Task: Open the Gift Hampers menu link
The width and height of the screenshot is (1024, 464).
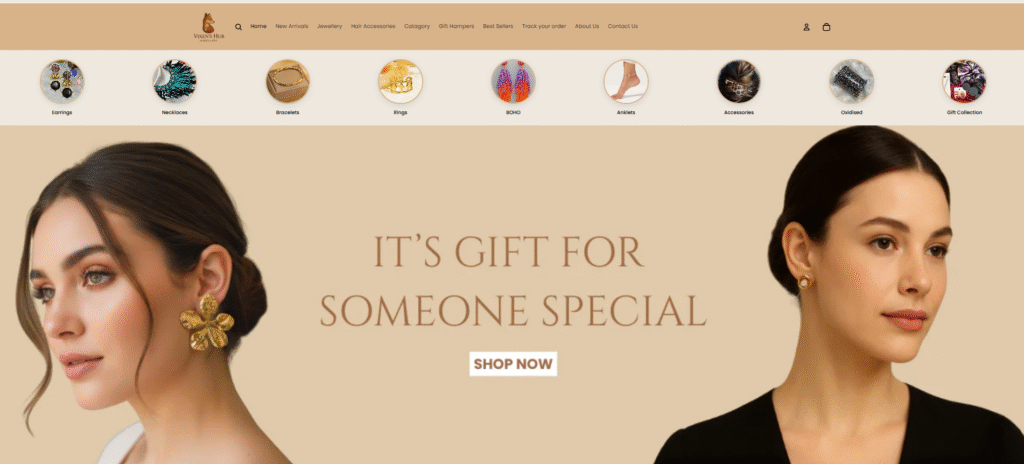Action: point(456,27)
